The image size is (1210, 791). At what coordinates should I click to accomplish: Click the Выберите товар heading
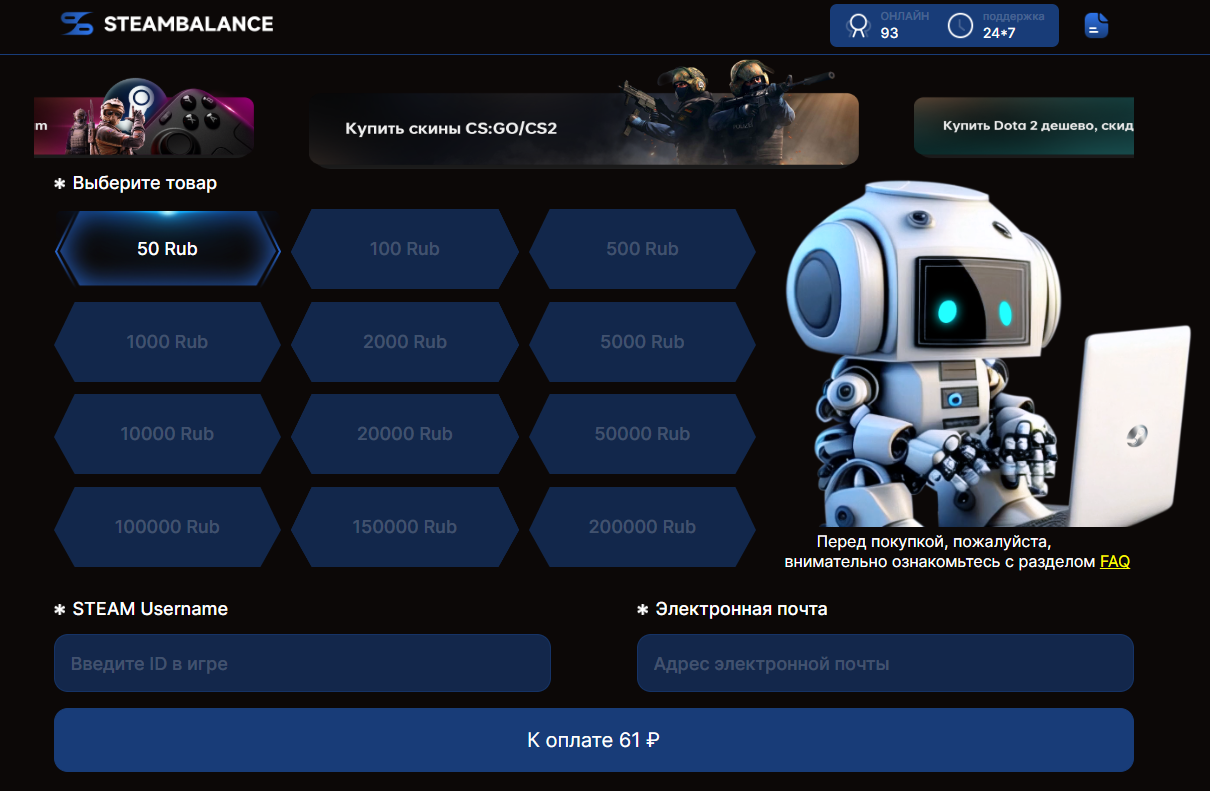pyautogui.click(x=144, y=183)
